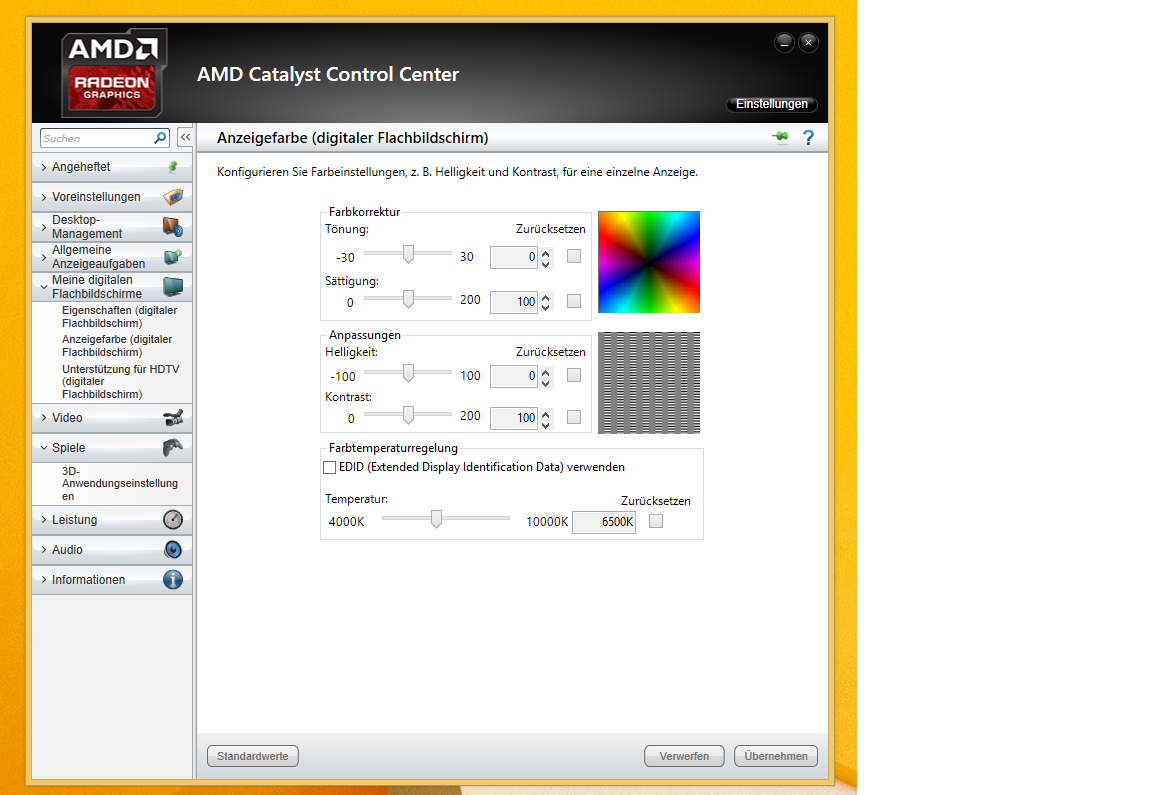
Task: Click the green pin page icon
Action: 780,137
